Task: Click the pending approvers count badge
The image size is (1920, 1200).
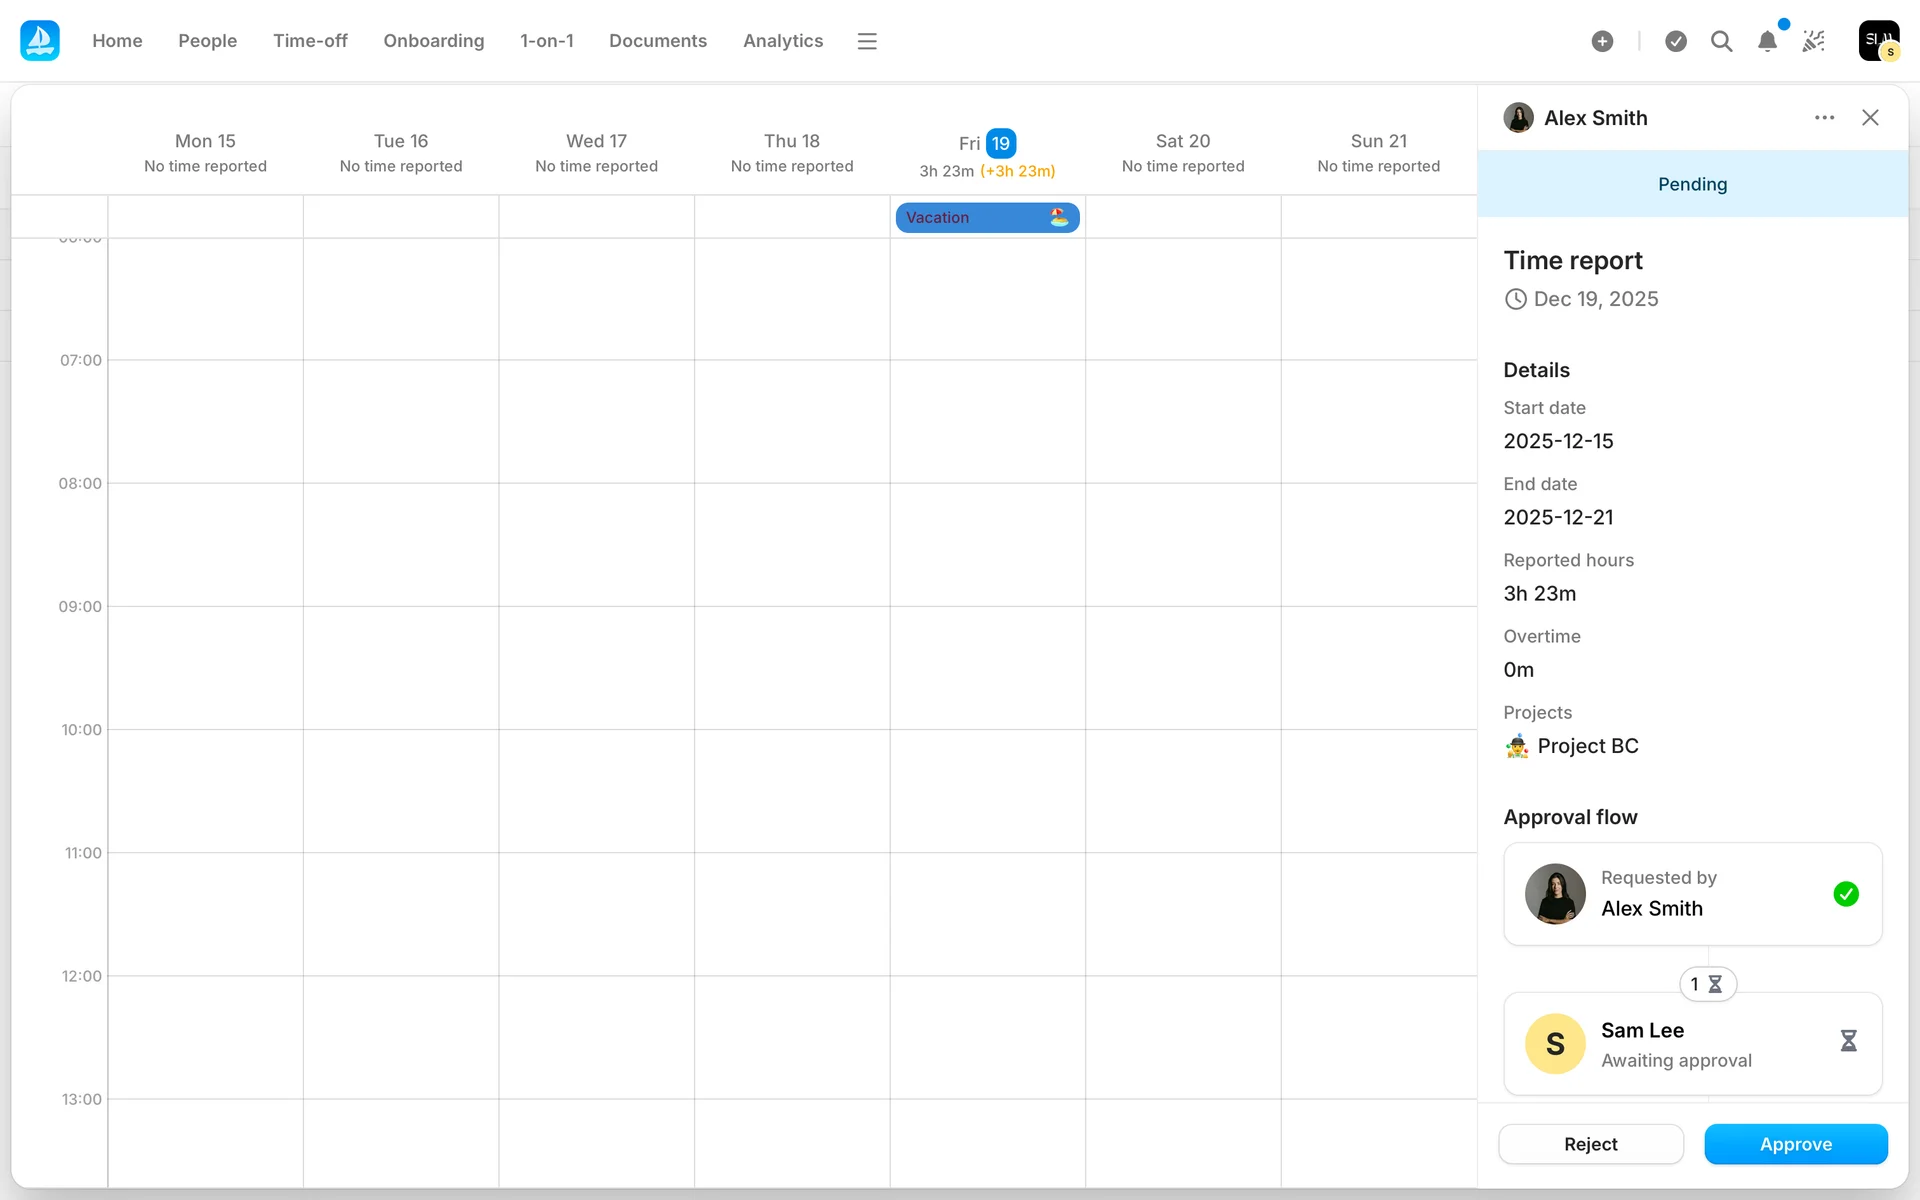Action: [1707, 984]
